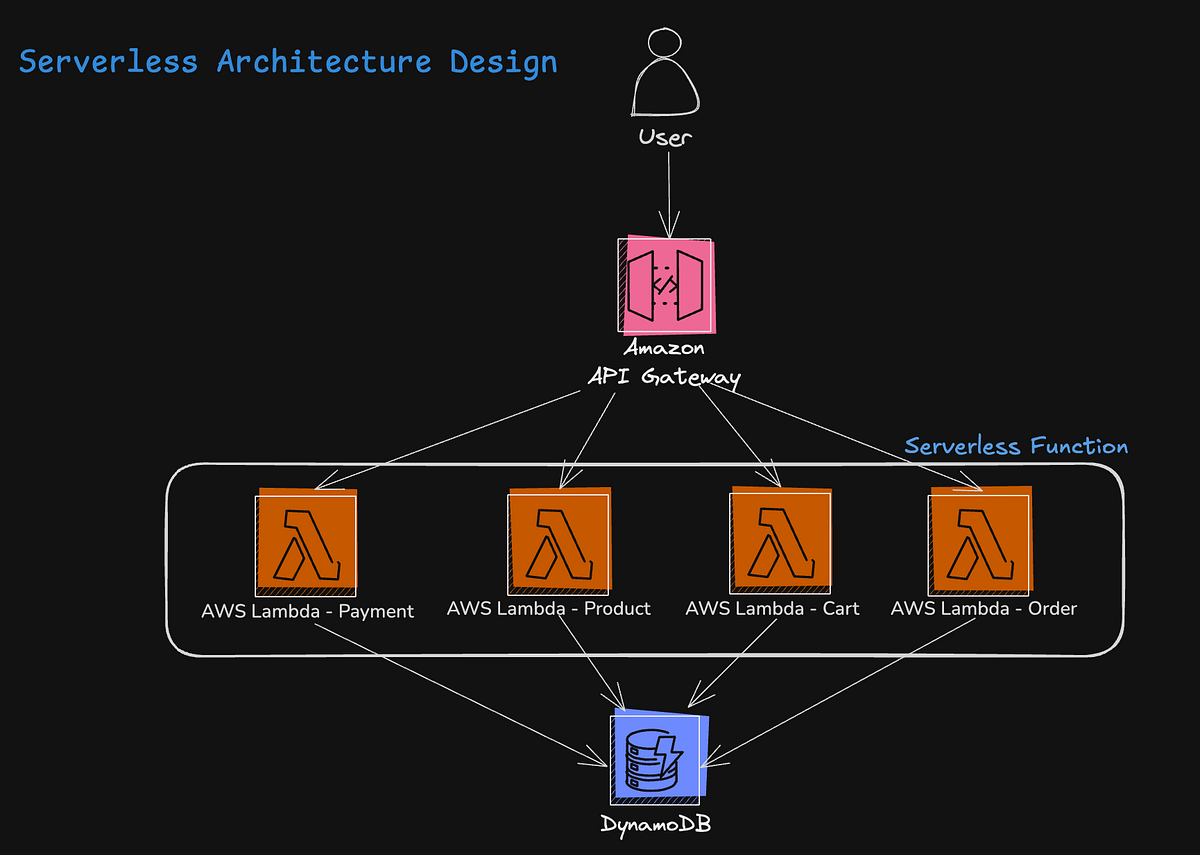Image resolution: width=1200 pixels, height=855 pixels.
Task: Click the 'AWS Lambda - Product' label
Action: click(549, 608)
